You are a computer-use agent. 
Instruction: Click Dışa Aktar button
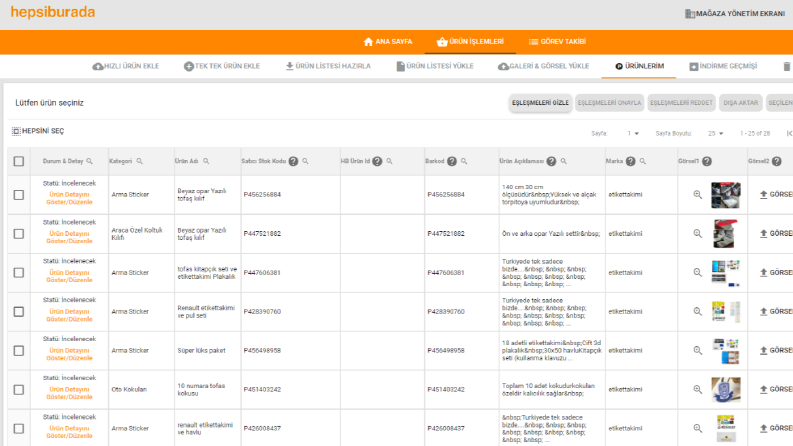[740, 103]
